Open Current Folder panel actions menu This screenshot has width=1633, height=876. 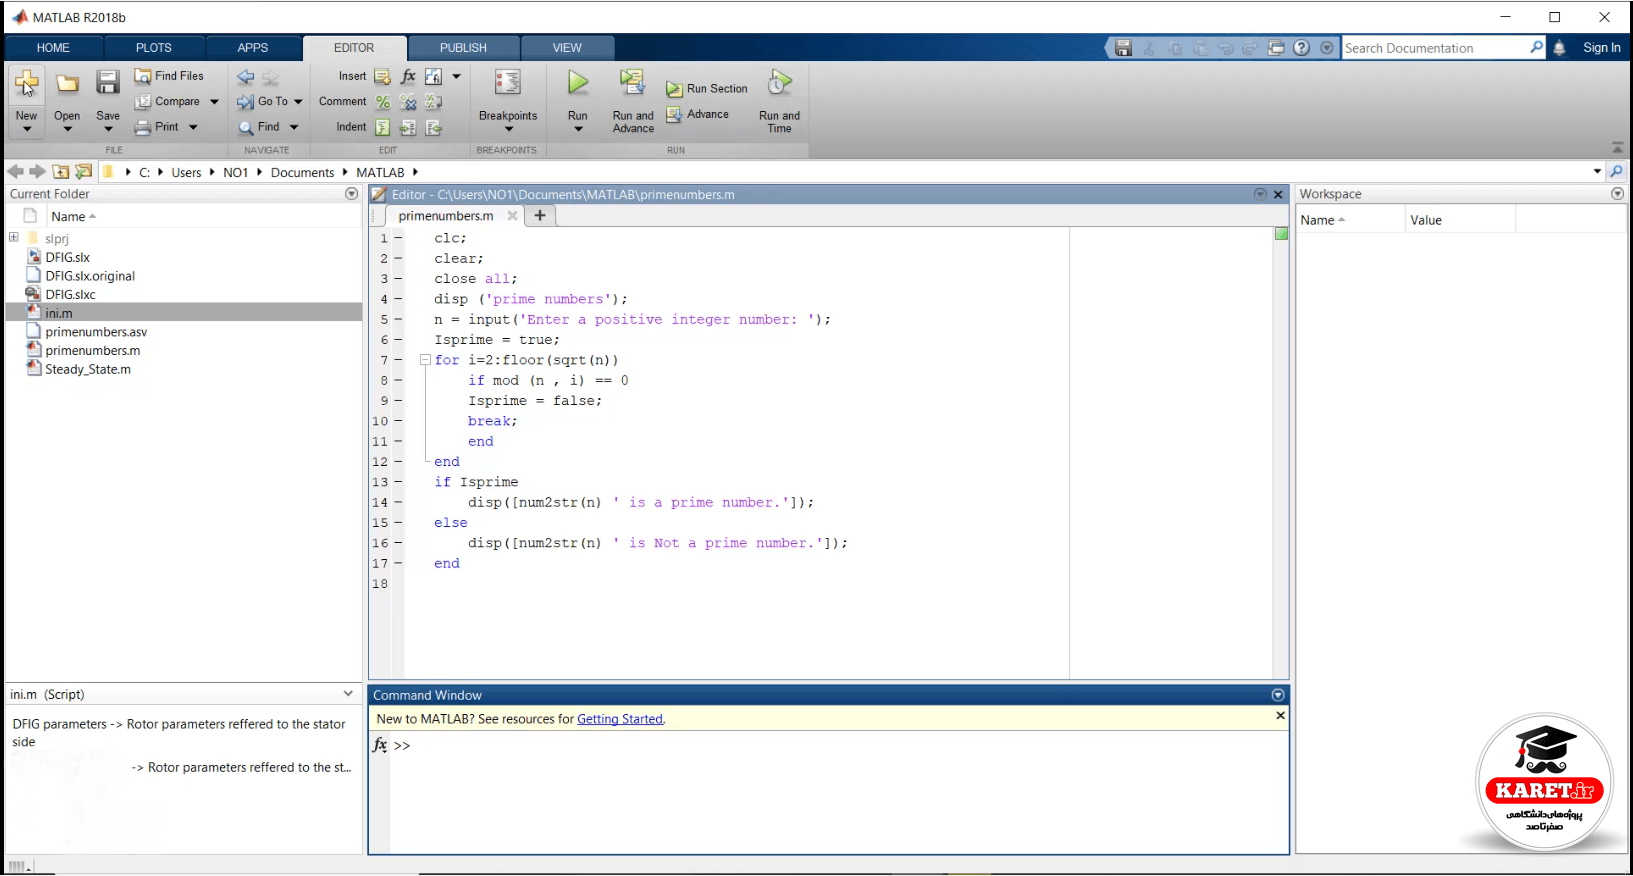(x=351, y=194)
